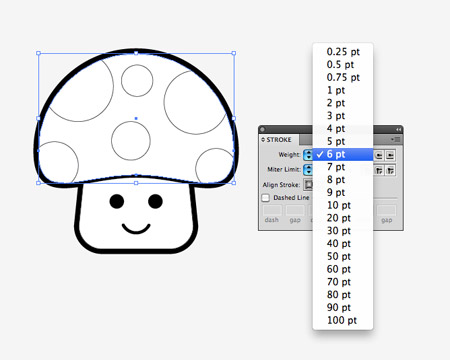450x360 pixels.
Task: Open the Stroke panel options menu icon
Action: coord(395,140)
